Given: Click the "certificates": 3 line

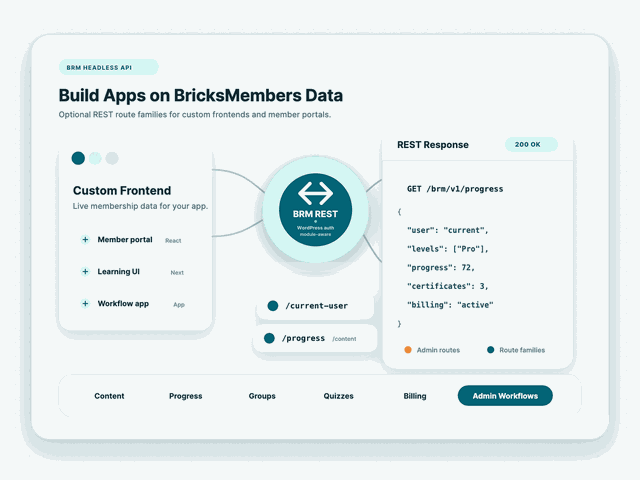Looking at the screenshot, I should (447, 286).
